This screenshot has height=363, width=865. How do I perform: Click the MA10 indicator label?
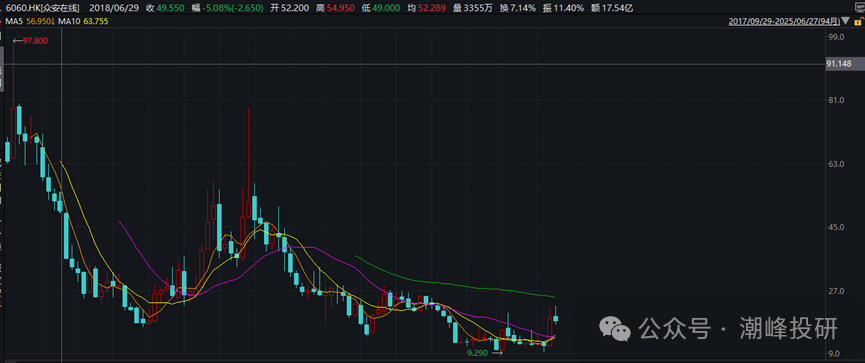68,22
